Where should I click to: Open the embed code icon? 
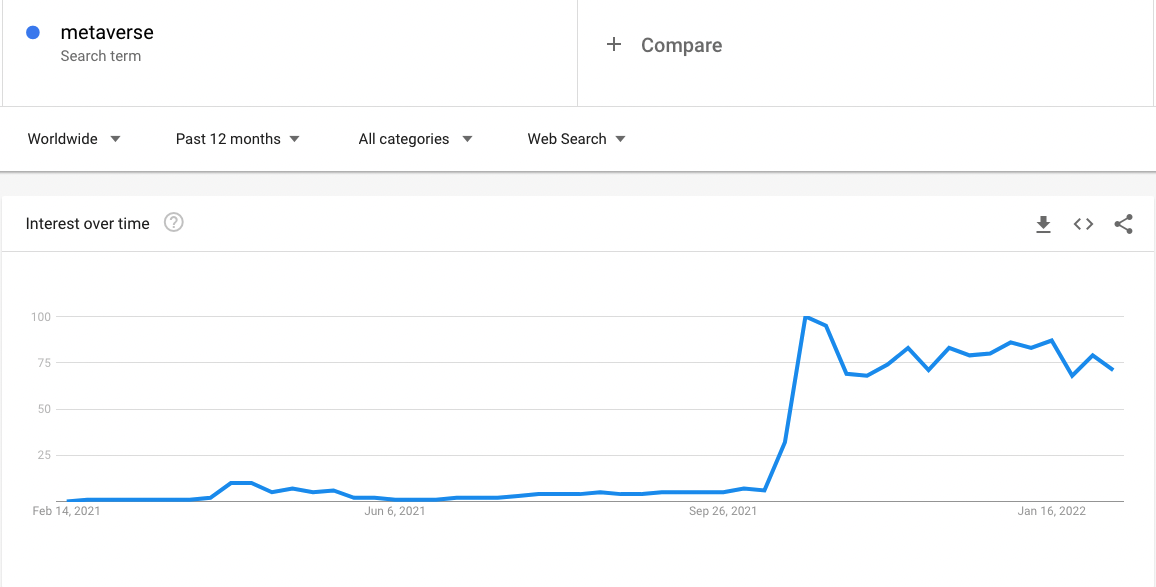tap(1083, 224)
